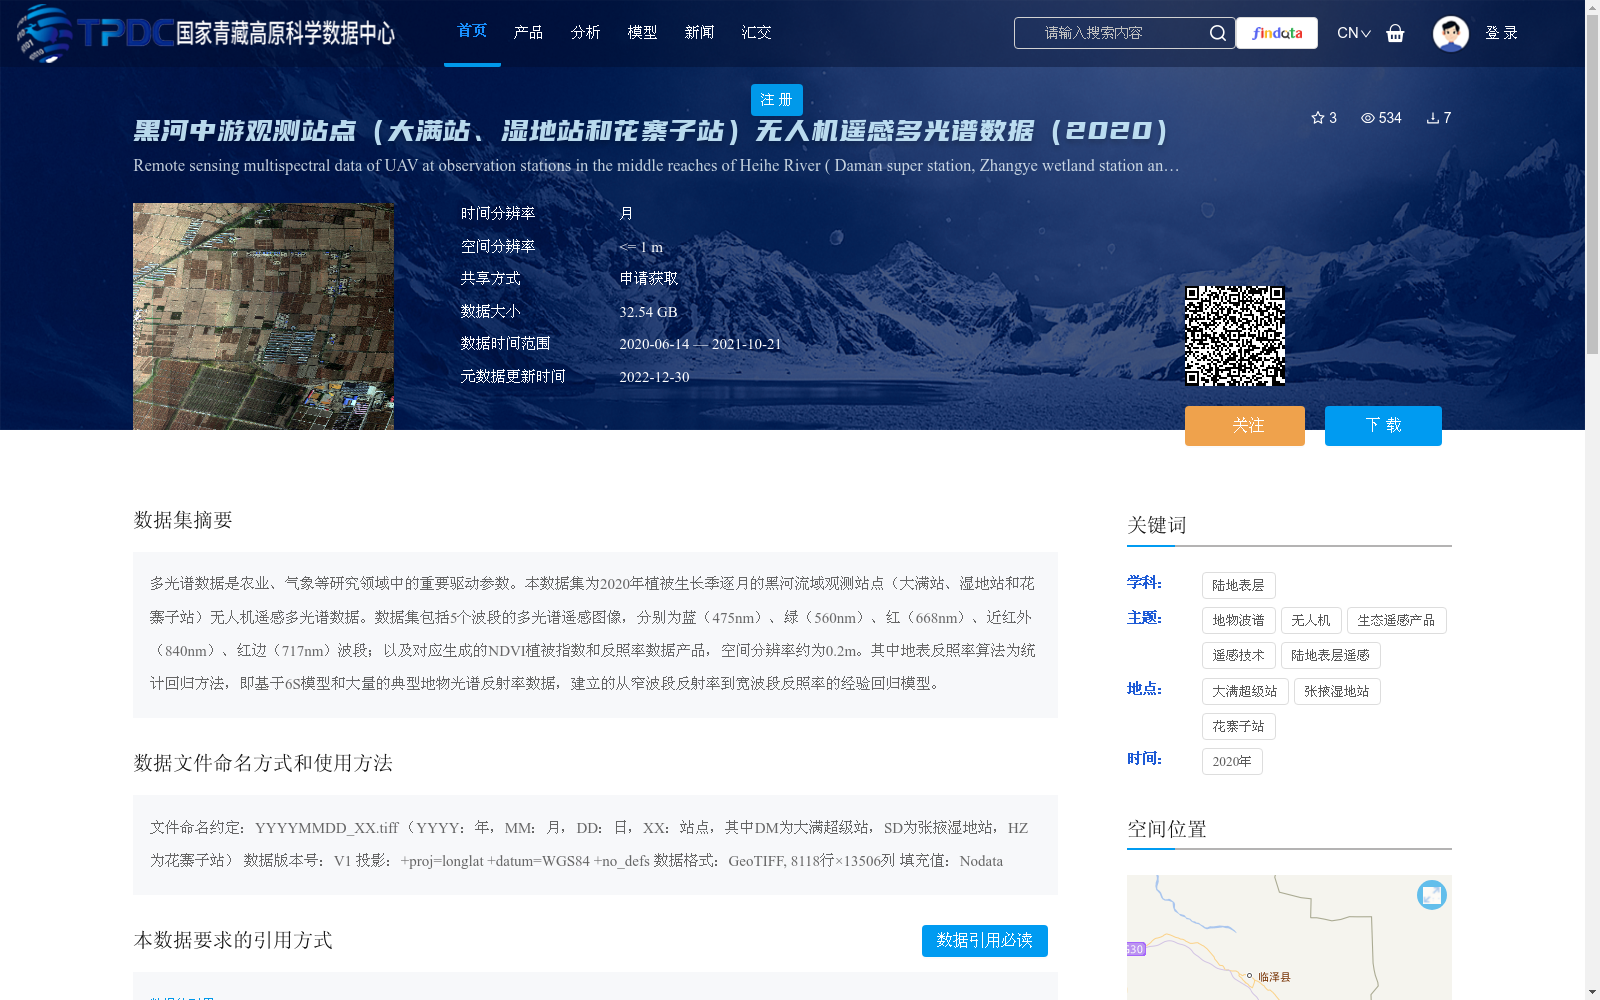
Task: Click the map expand icon
Action: pyautogui.click(x=1432, y=895)
